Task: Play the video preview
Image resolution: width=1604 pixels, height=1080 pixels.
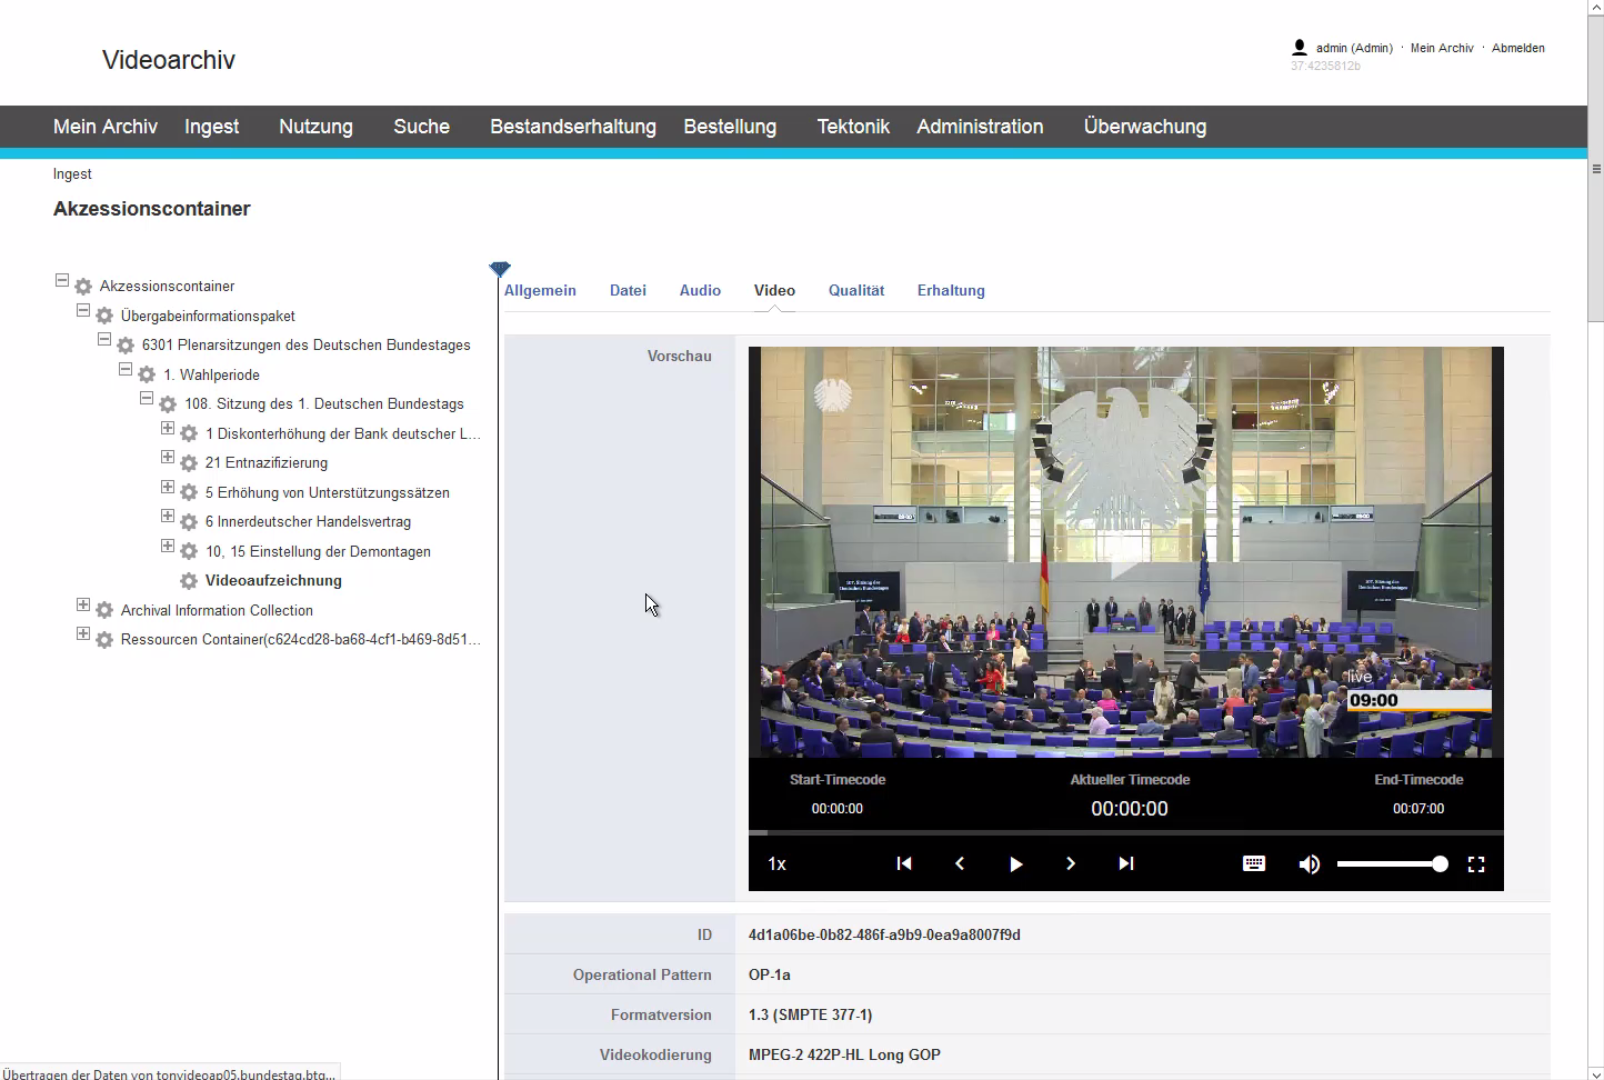Action: point(1015,864)
